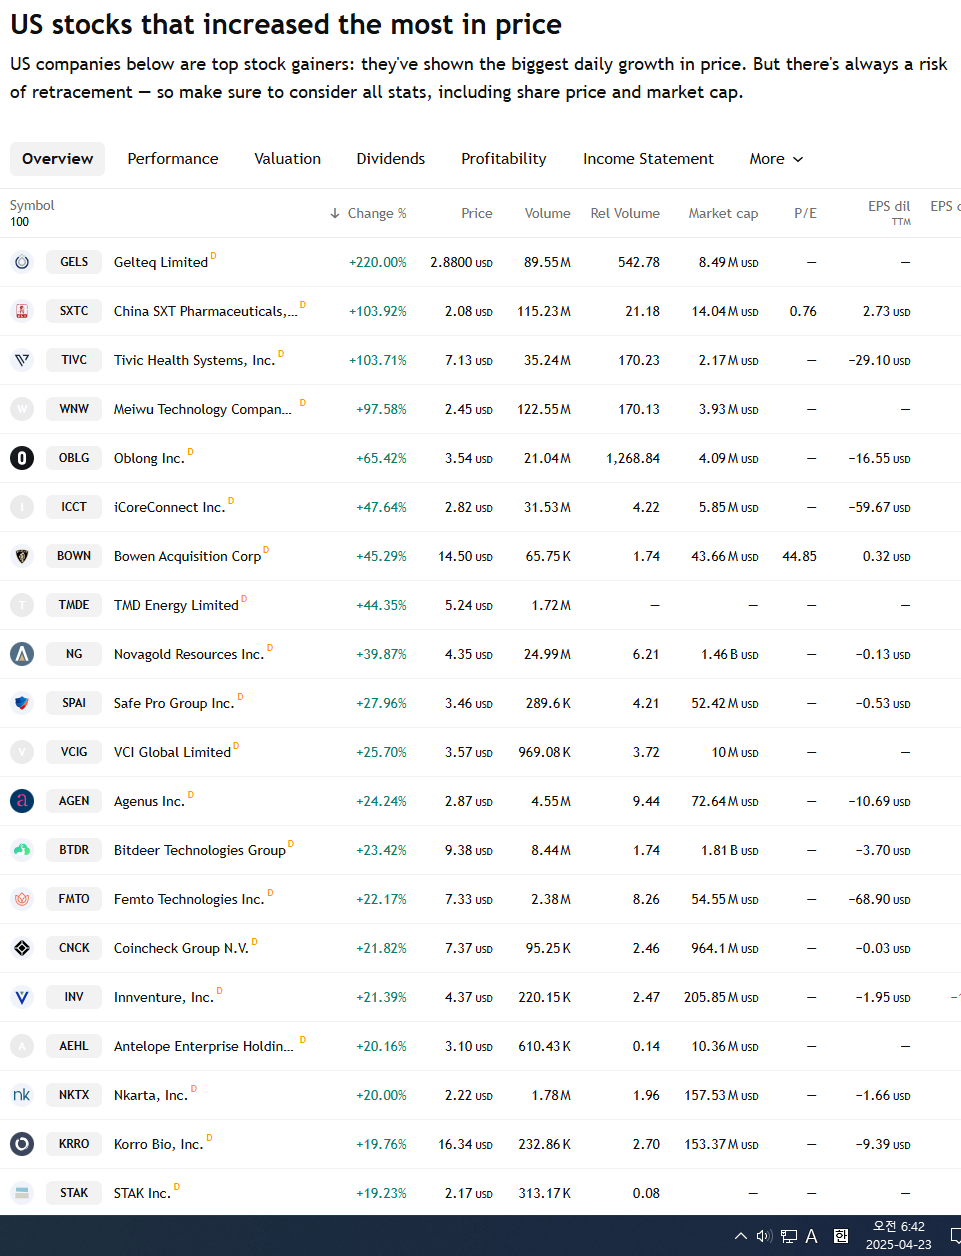The width and height of the screenshot is (961, 1256).
Task: Click the SXTC company logo icon
Action: click(22, 311)
